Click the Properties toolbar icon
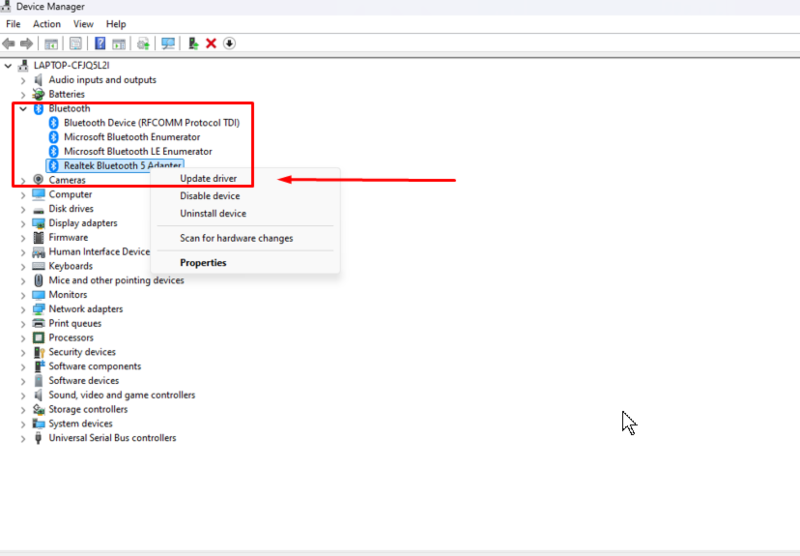800x556 pixels. pyautogui.click(x=76, y=44)
